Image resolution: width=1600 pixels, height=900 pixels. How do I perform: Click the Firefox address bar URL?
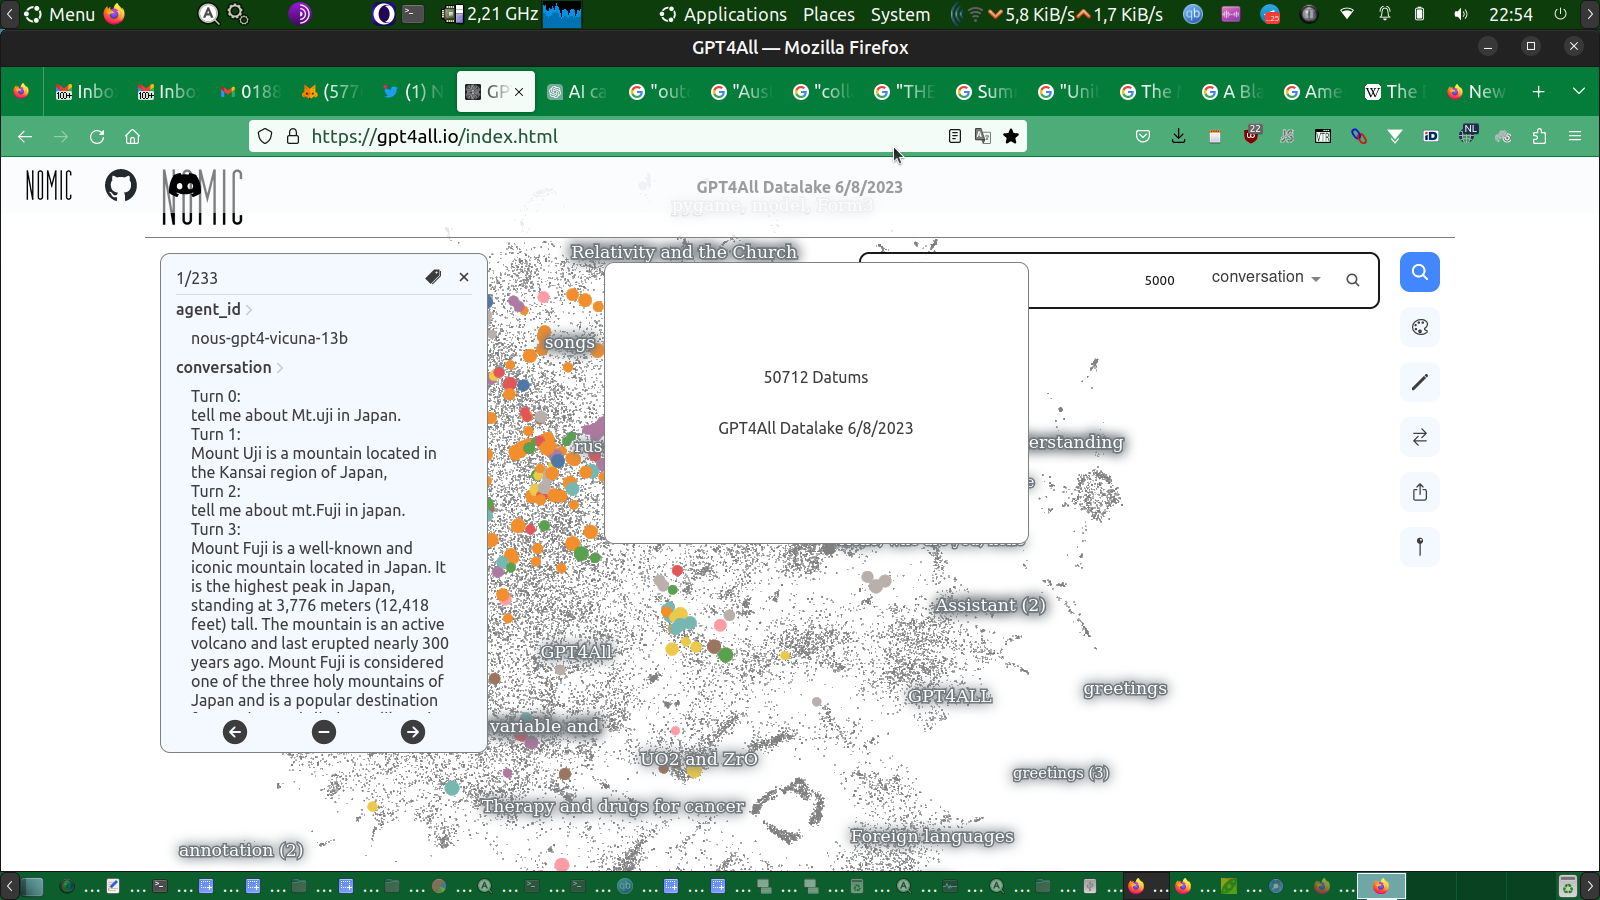434,136
